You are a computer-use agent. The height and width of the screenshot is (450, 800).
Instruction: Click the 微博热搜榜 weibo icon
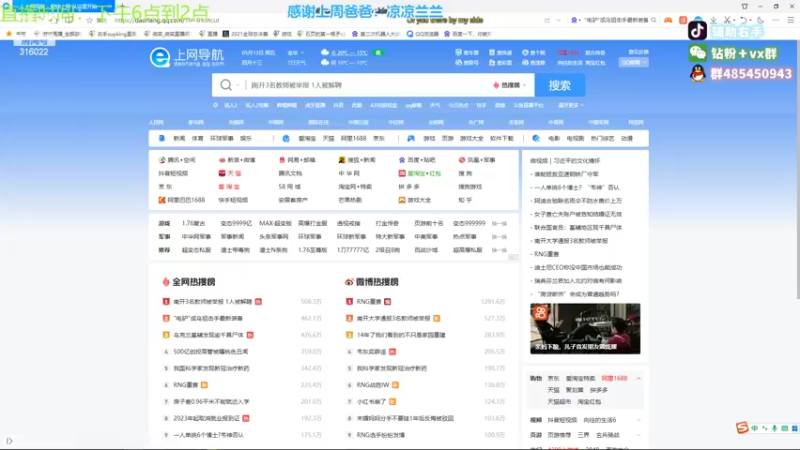349,282
